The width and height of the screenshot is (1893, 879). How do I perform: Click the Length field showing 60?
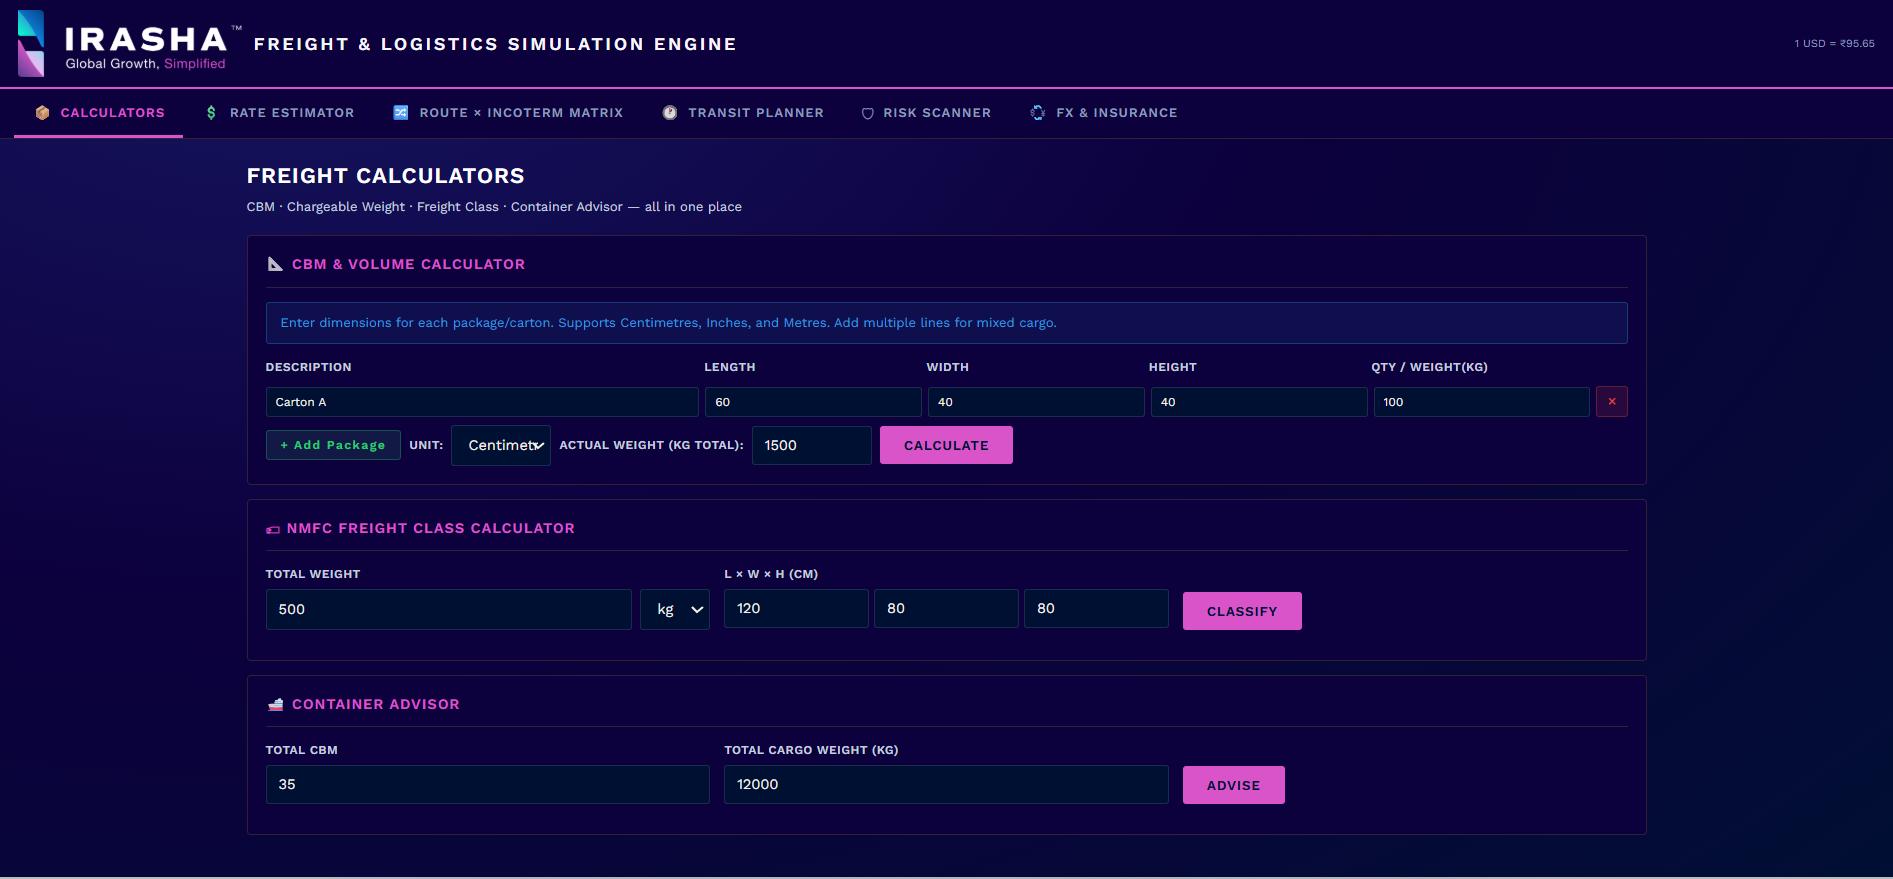[813, 402]
